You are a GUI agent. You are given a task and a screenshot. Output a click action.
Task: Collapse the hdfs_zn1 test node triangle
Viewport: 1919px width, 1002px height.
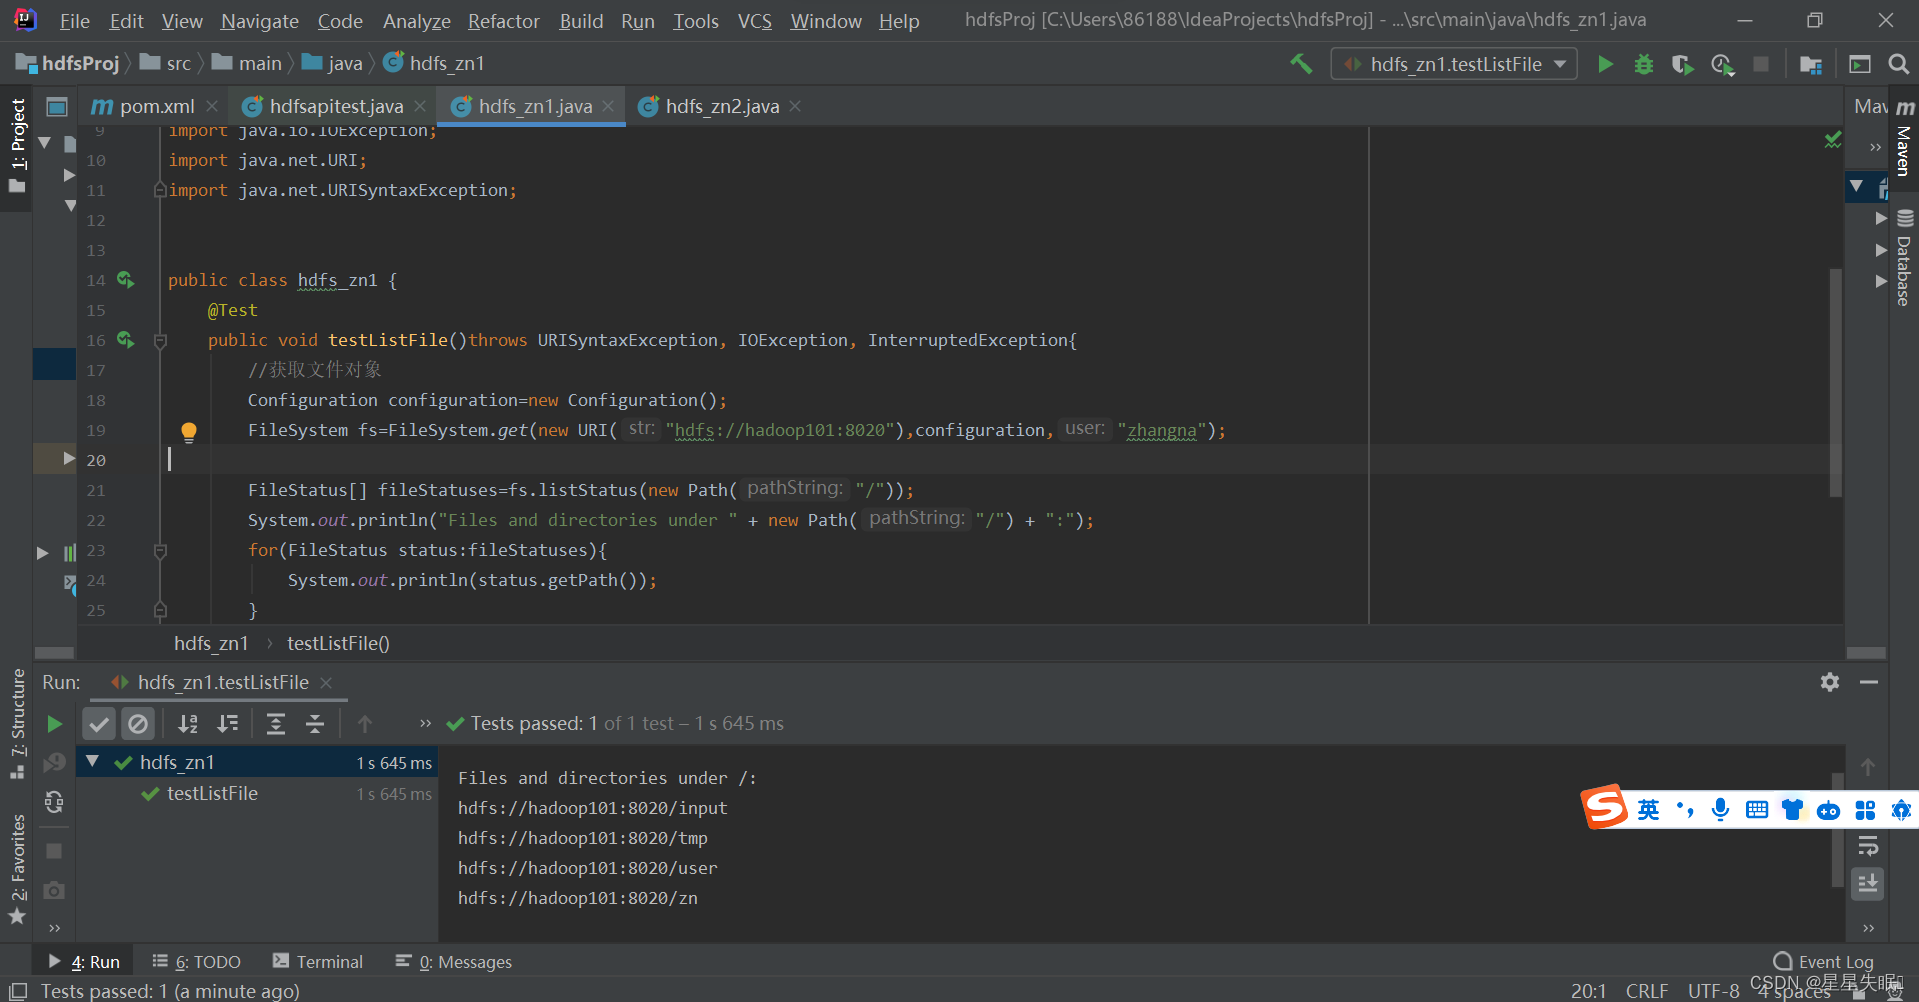[x=92, y=761]
